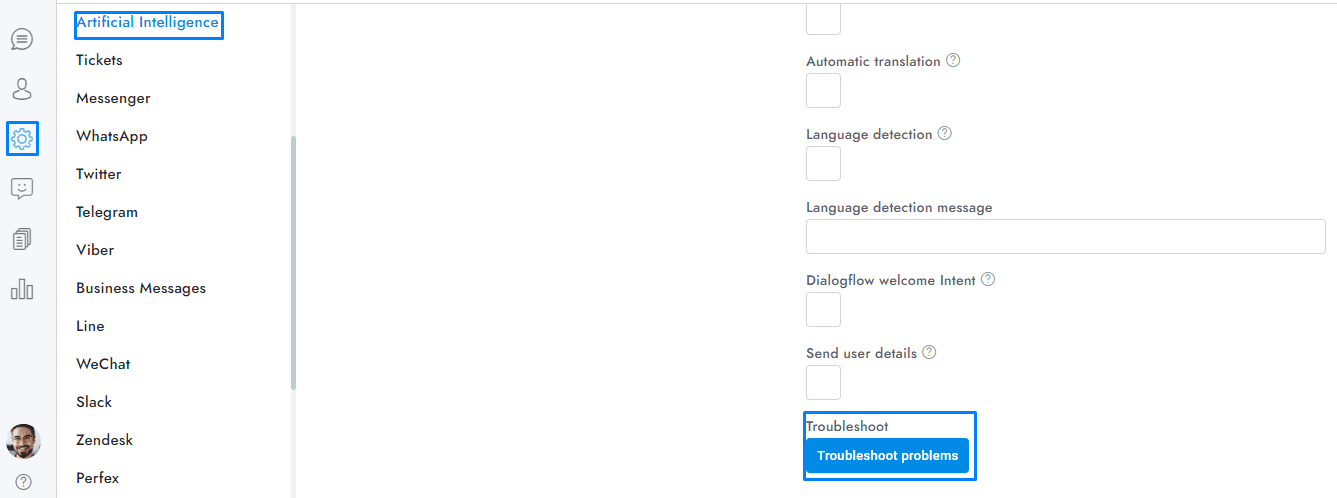Toggle the Send user details checkbox
The image size is (1337, 498).
coord(823,383)
